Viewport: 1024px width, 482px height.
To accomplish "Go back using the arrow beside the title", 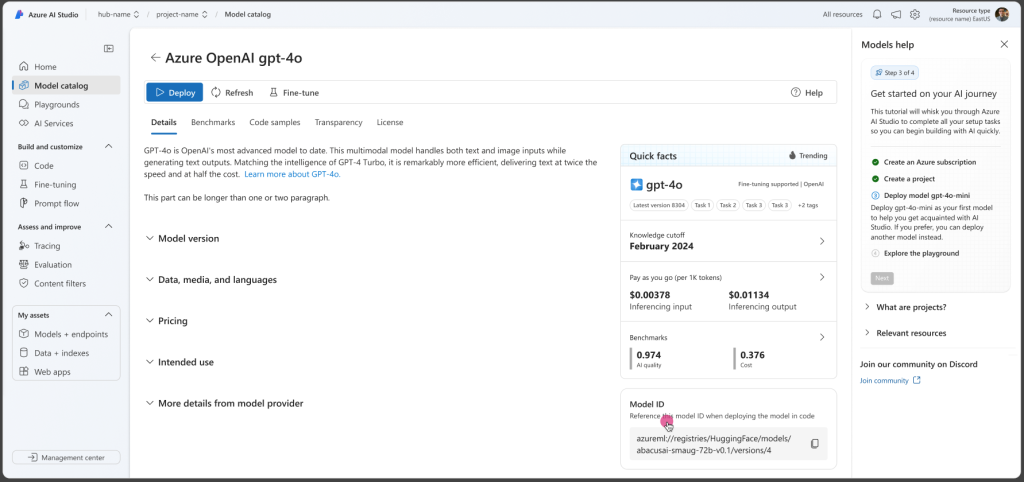I will (x=155, y=57).
